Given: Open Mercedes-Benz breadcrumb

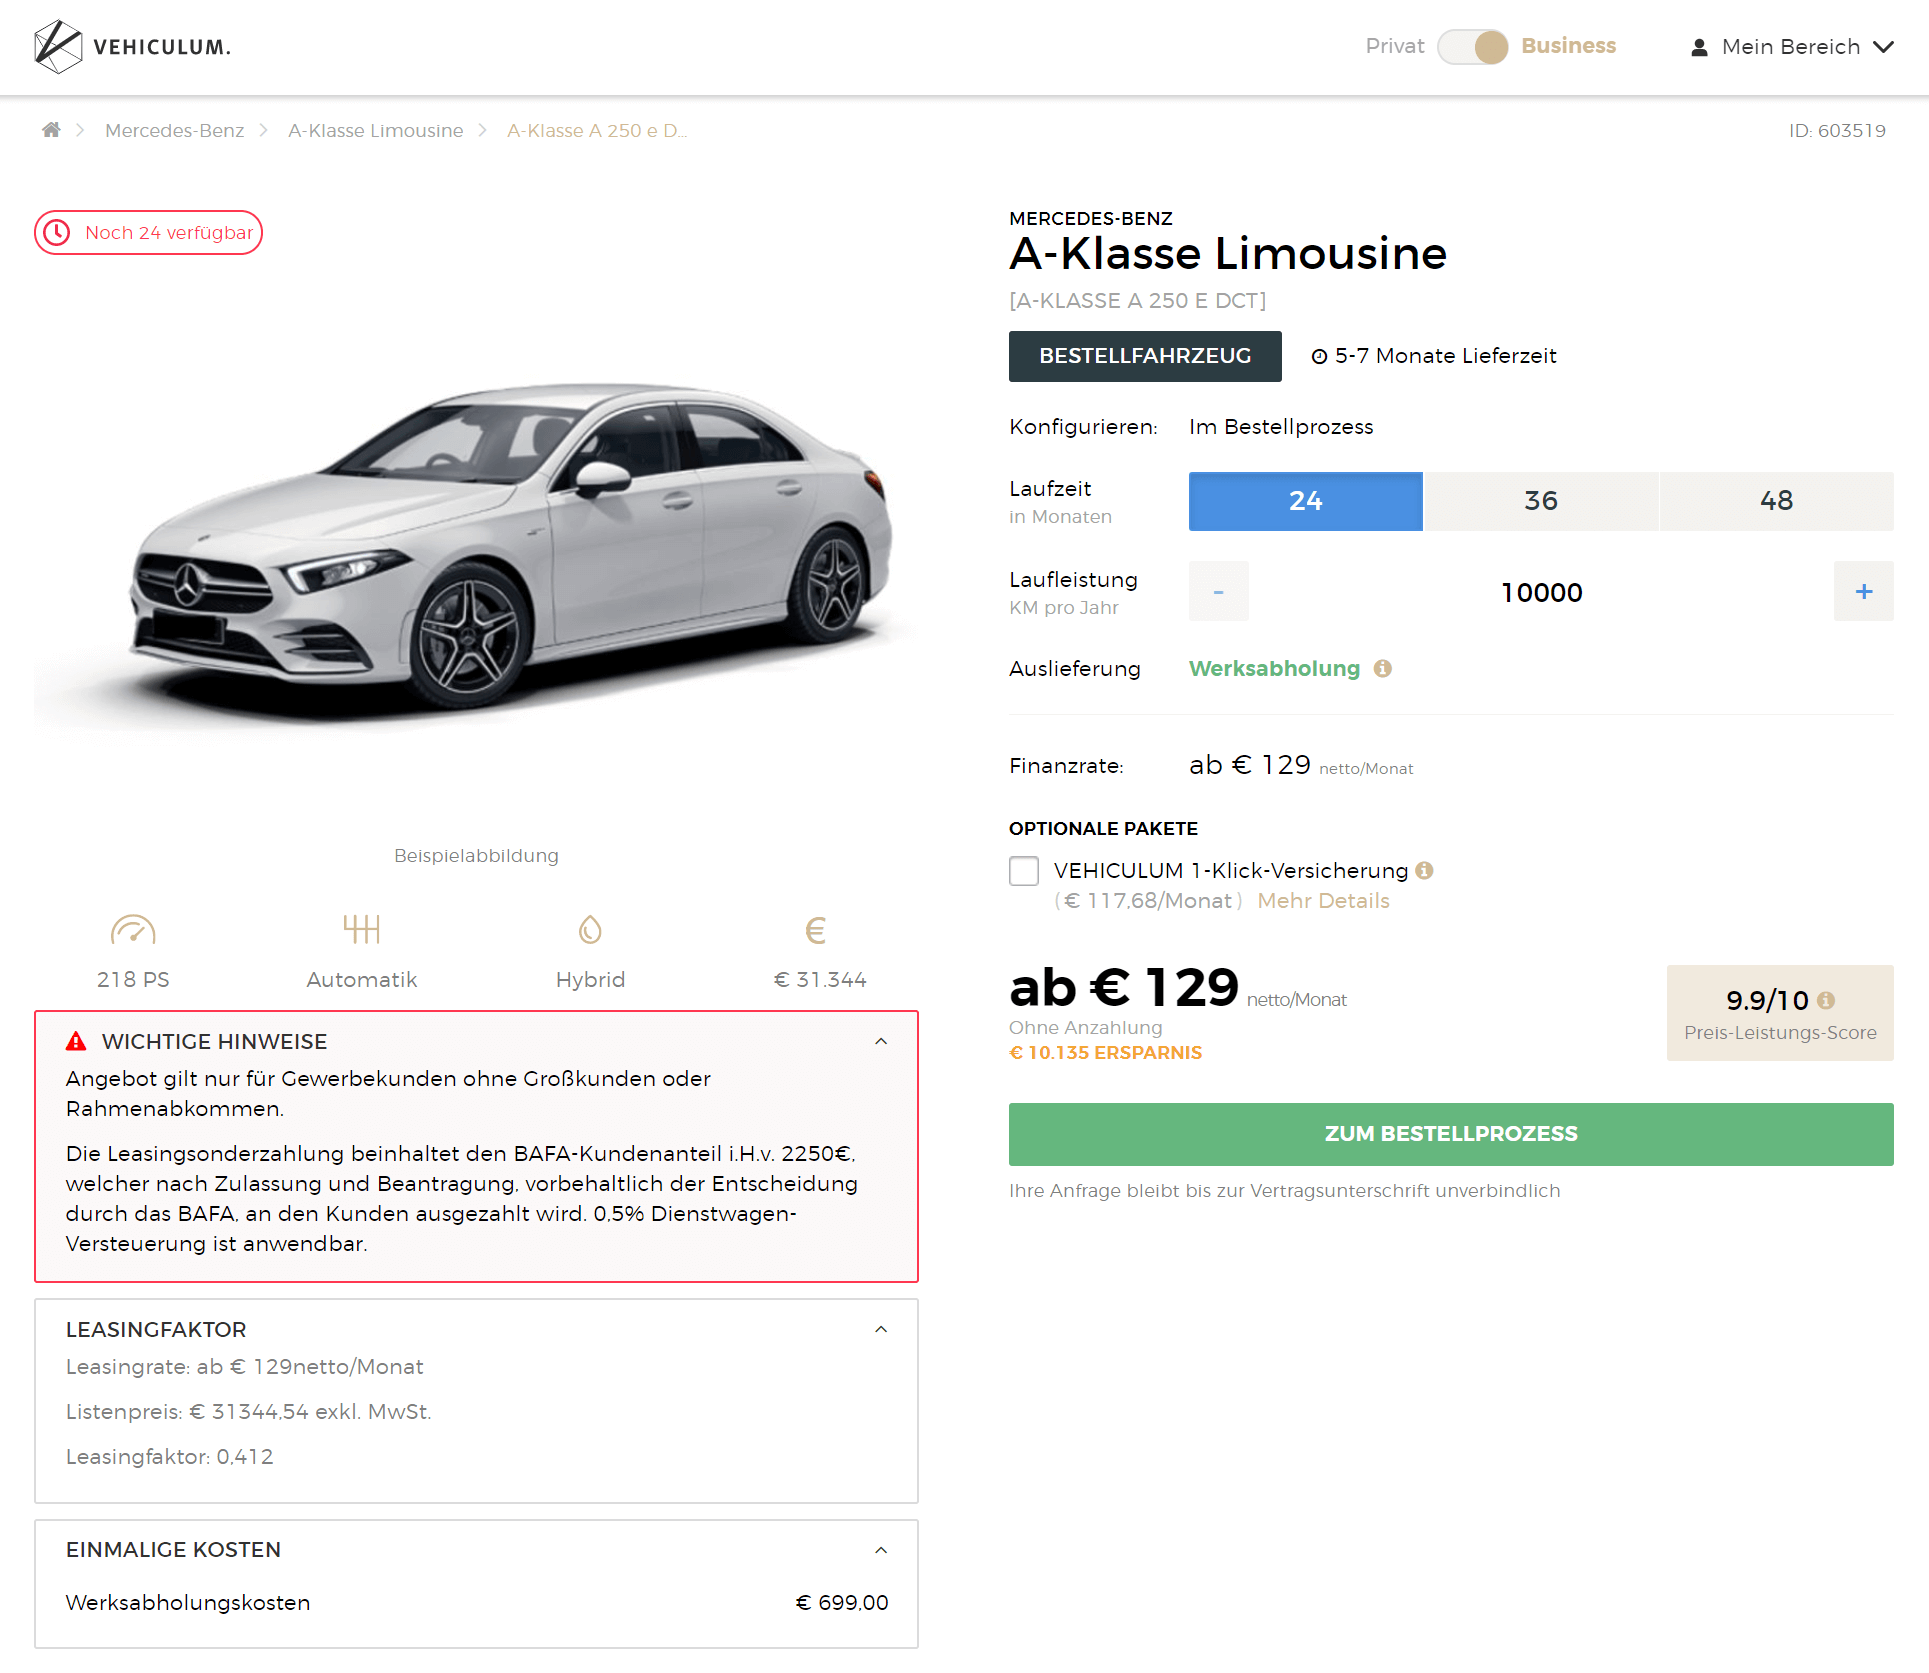Looking at the screenshot, I should pos(174,131).
